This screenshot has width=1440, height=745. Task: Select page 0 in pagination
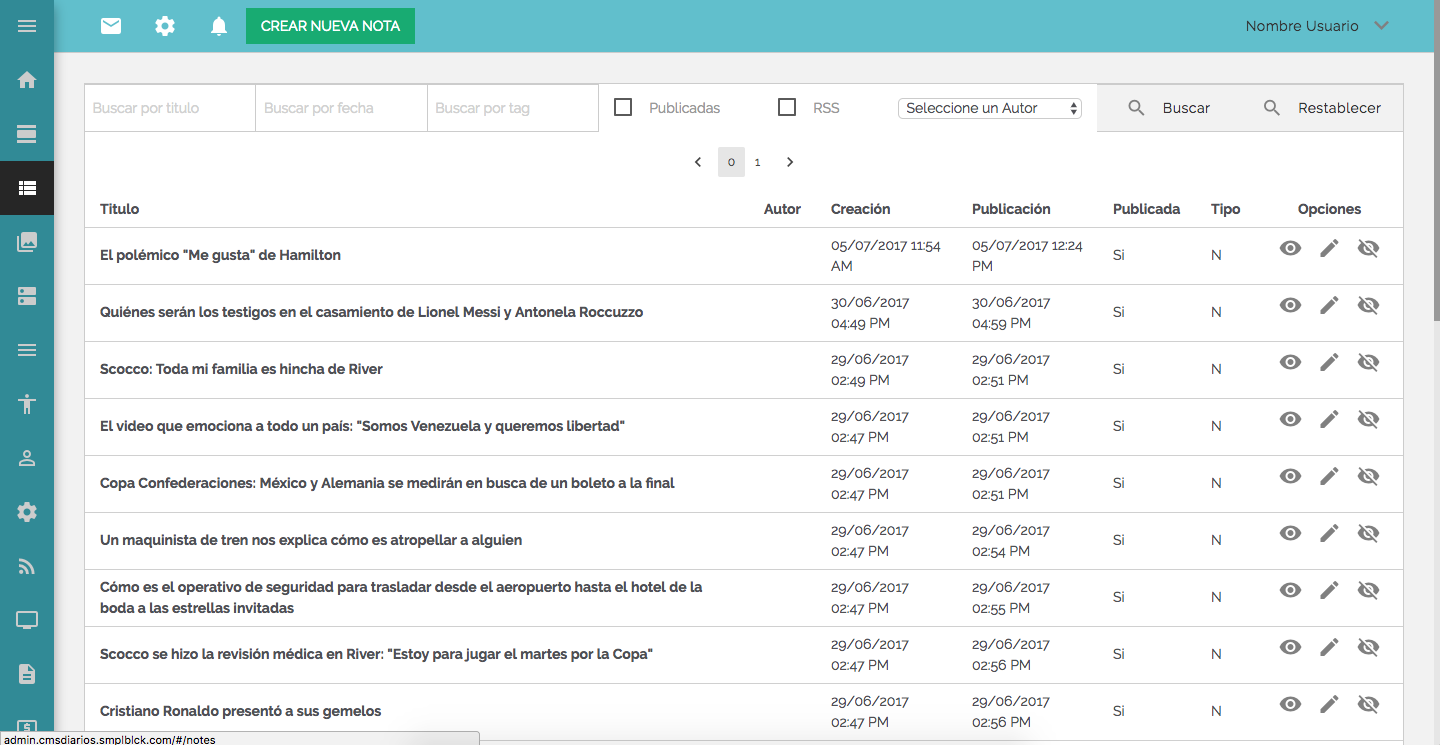(731, 162)
